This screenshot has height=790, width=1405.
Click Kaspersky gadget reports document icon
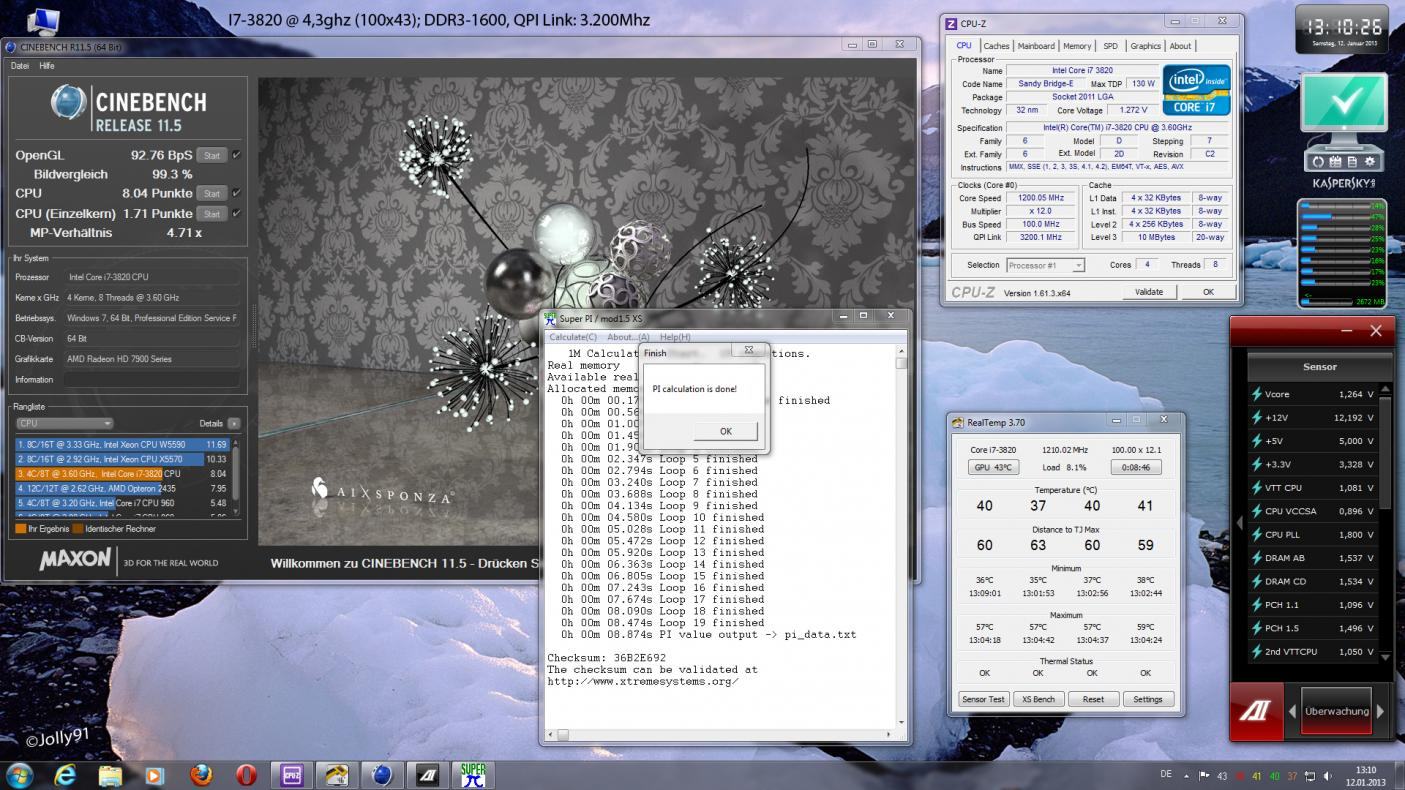[1351, 162]
